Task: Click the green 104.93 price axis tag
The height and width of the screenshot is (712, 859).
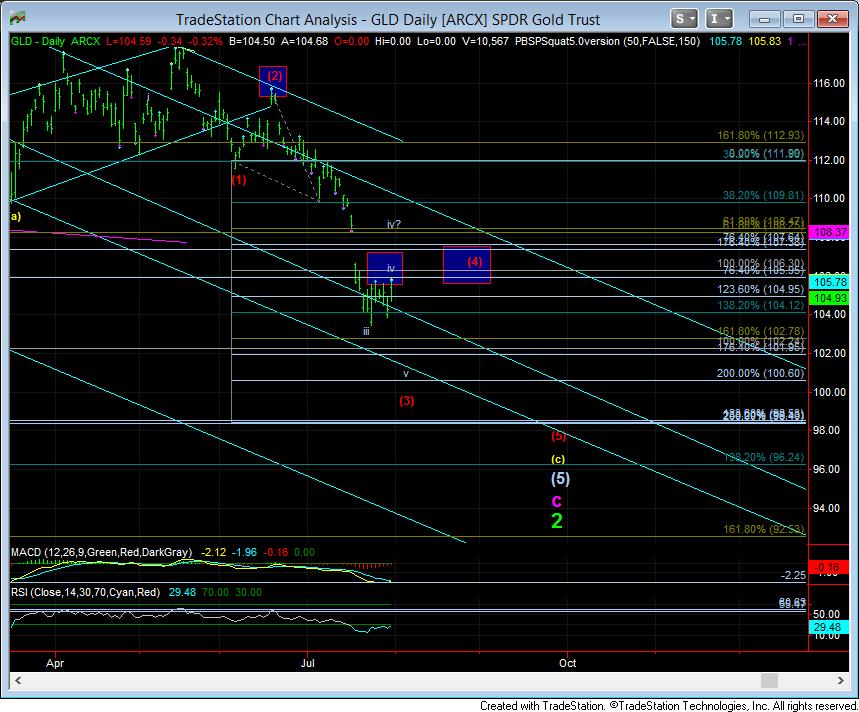Action: (x=830, y=298)
